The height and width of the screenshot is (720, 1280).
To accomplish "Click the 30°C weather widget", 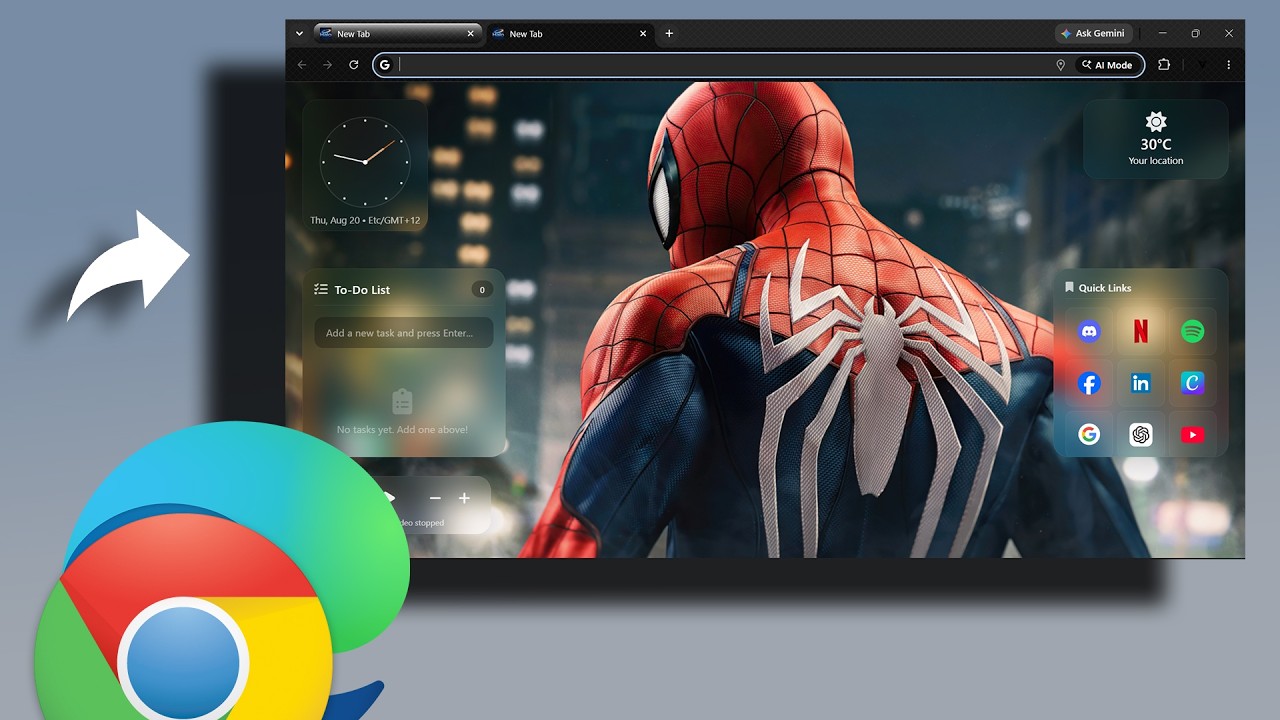I will click(x=1156, y=139).
